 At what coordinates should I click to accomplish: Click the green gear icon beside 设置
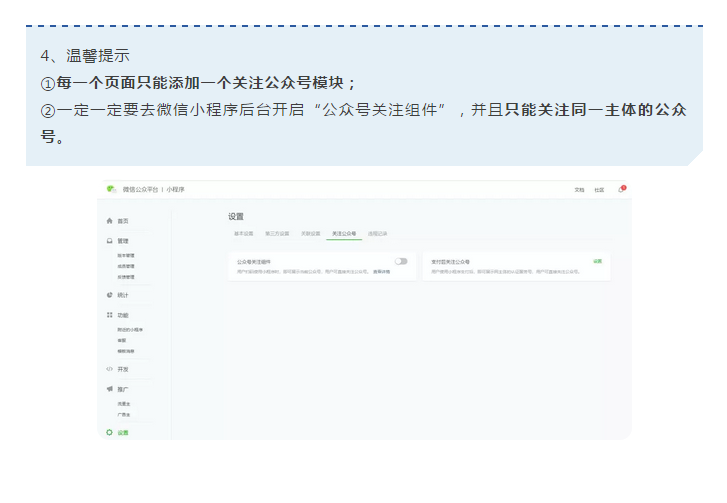click(109, 432)
